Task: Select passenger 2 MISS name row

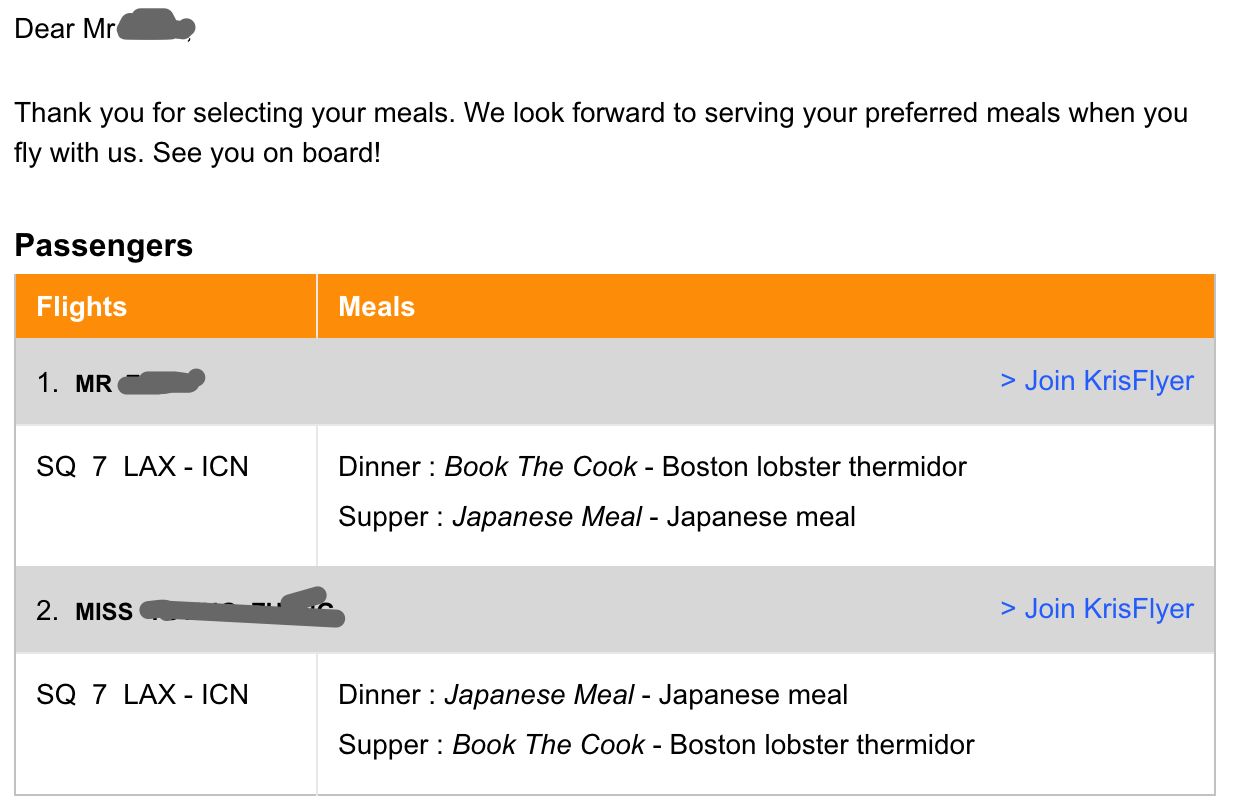Action: pyautogui.click(x=615, y=610)
